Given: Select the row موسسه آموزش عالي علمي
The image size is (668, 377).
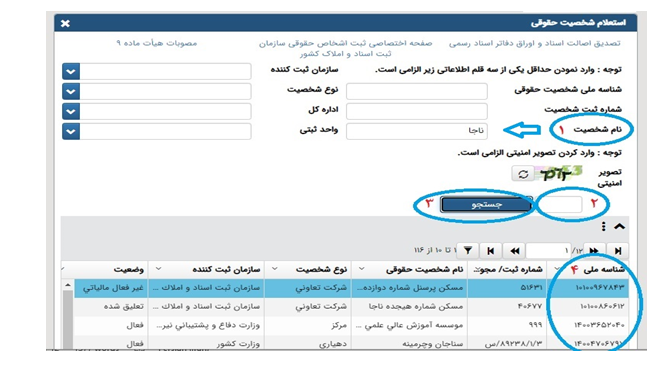Looking at the screenshot, I should pos(351,325).
